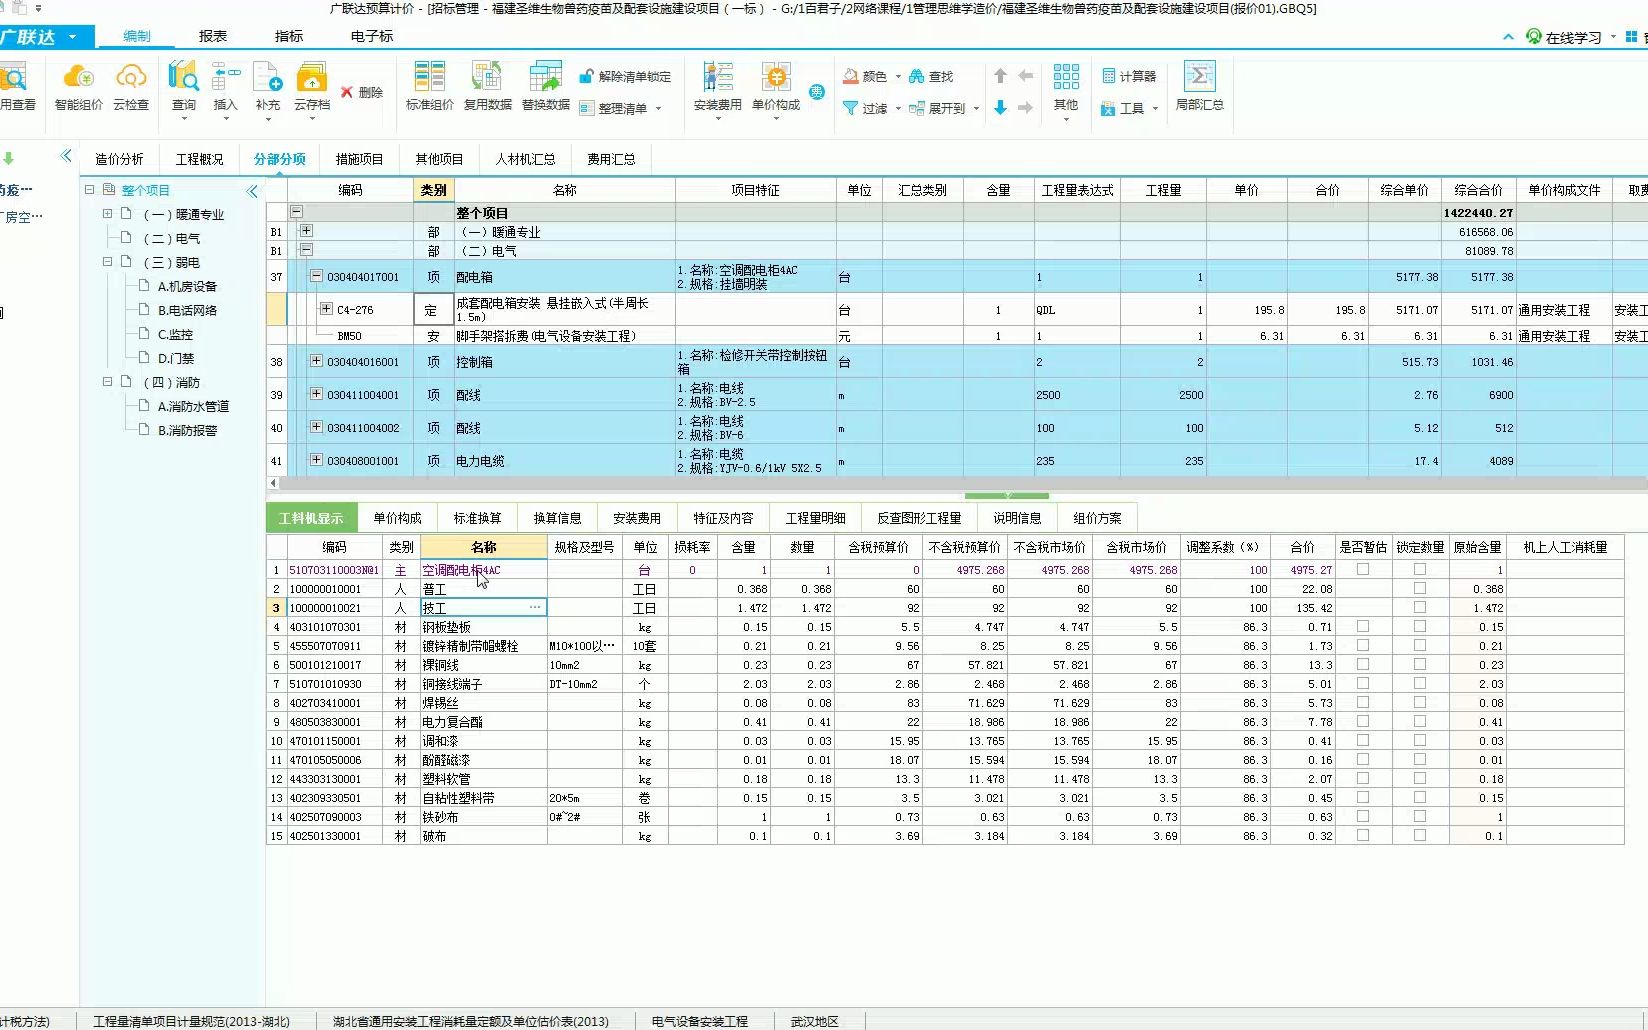Click 解除清单锁定 unlock list
This screenshot has width=1648, height=1030.
tap(626, 76)
